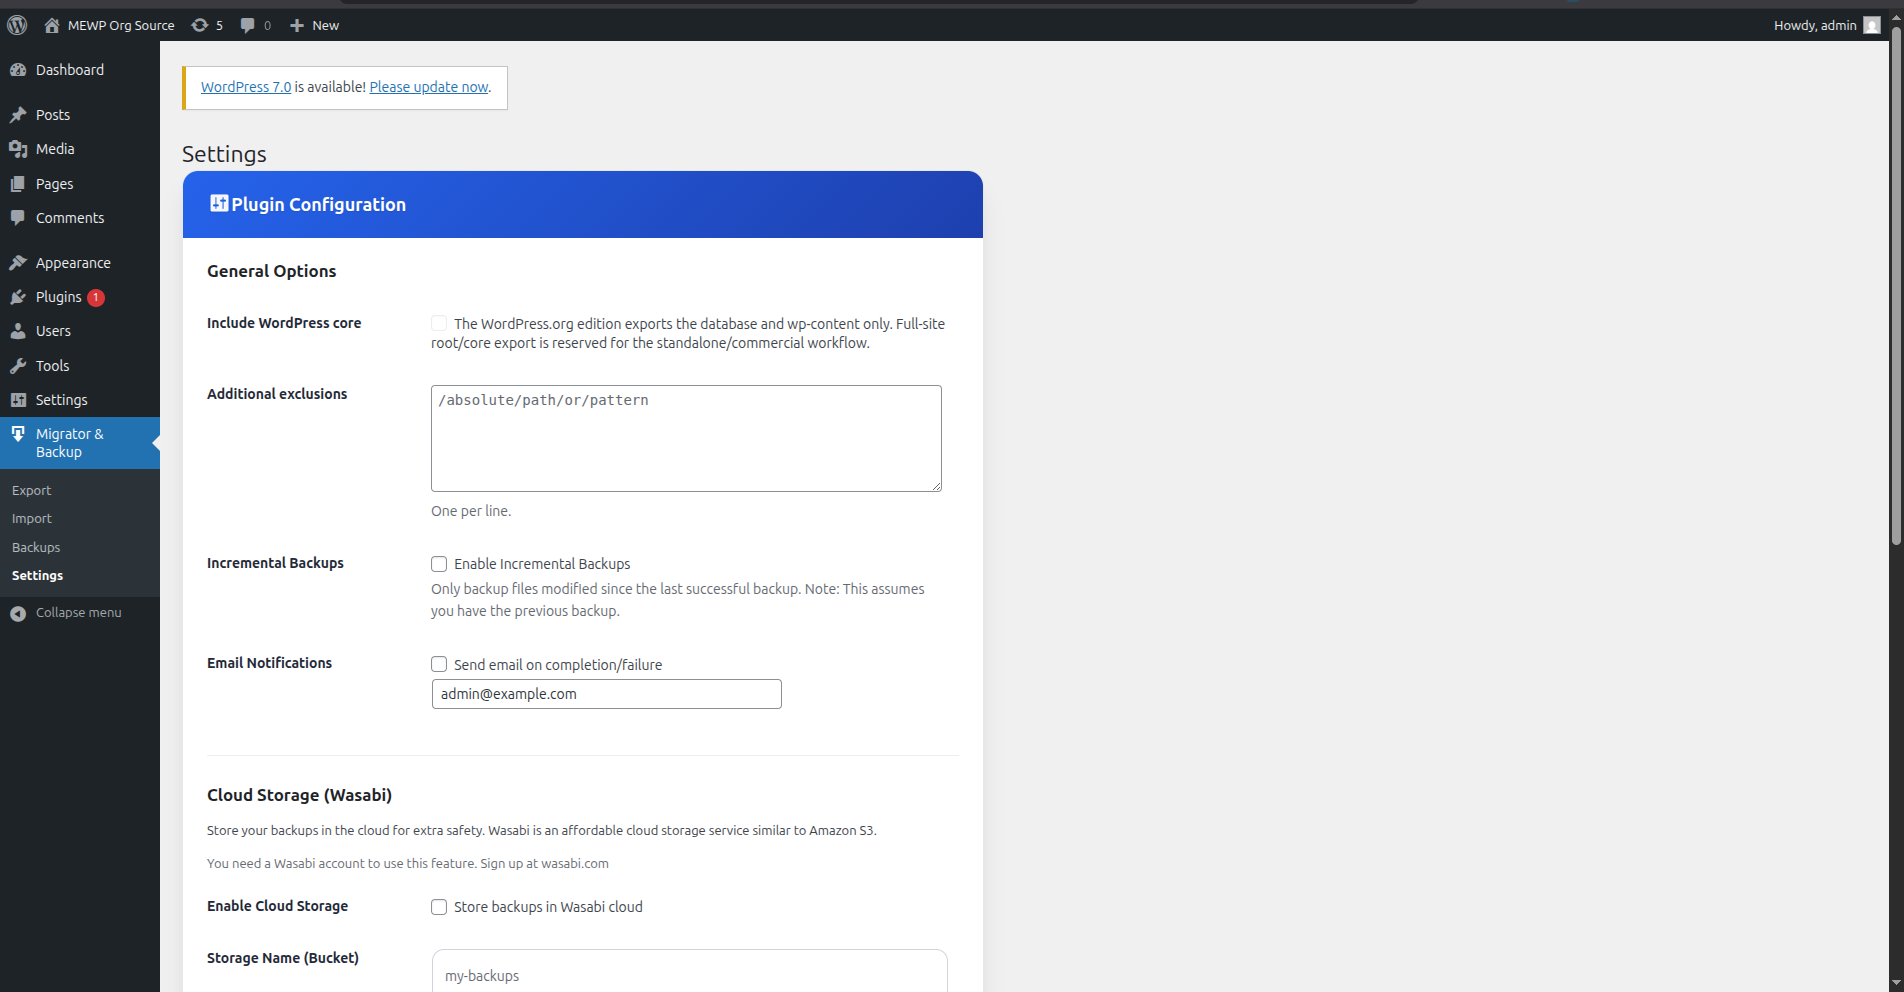Check Send email on completion/failure
Viewport: 1904px width, 992px height.
pyautogui.click(x=439, y=664)
